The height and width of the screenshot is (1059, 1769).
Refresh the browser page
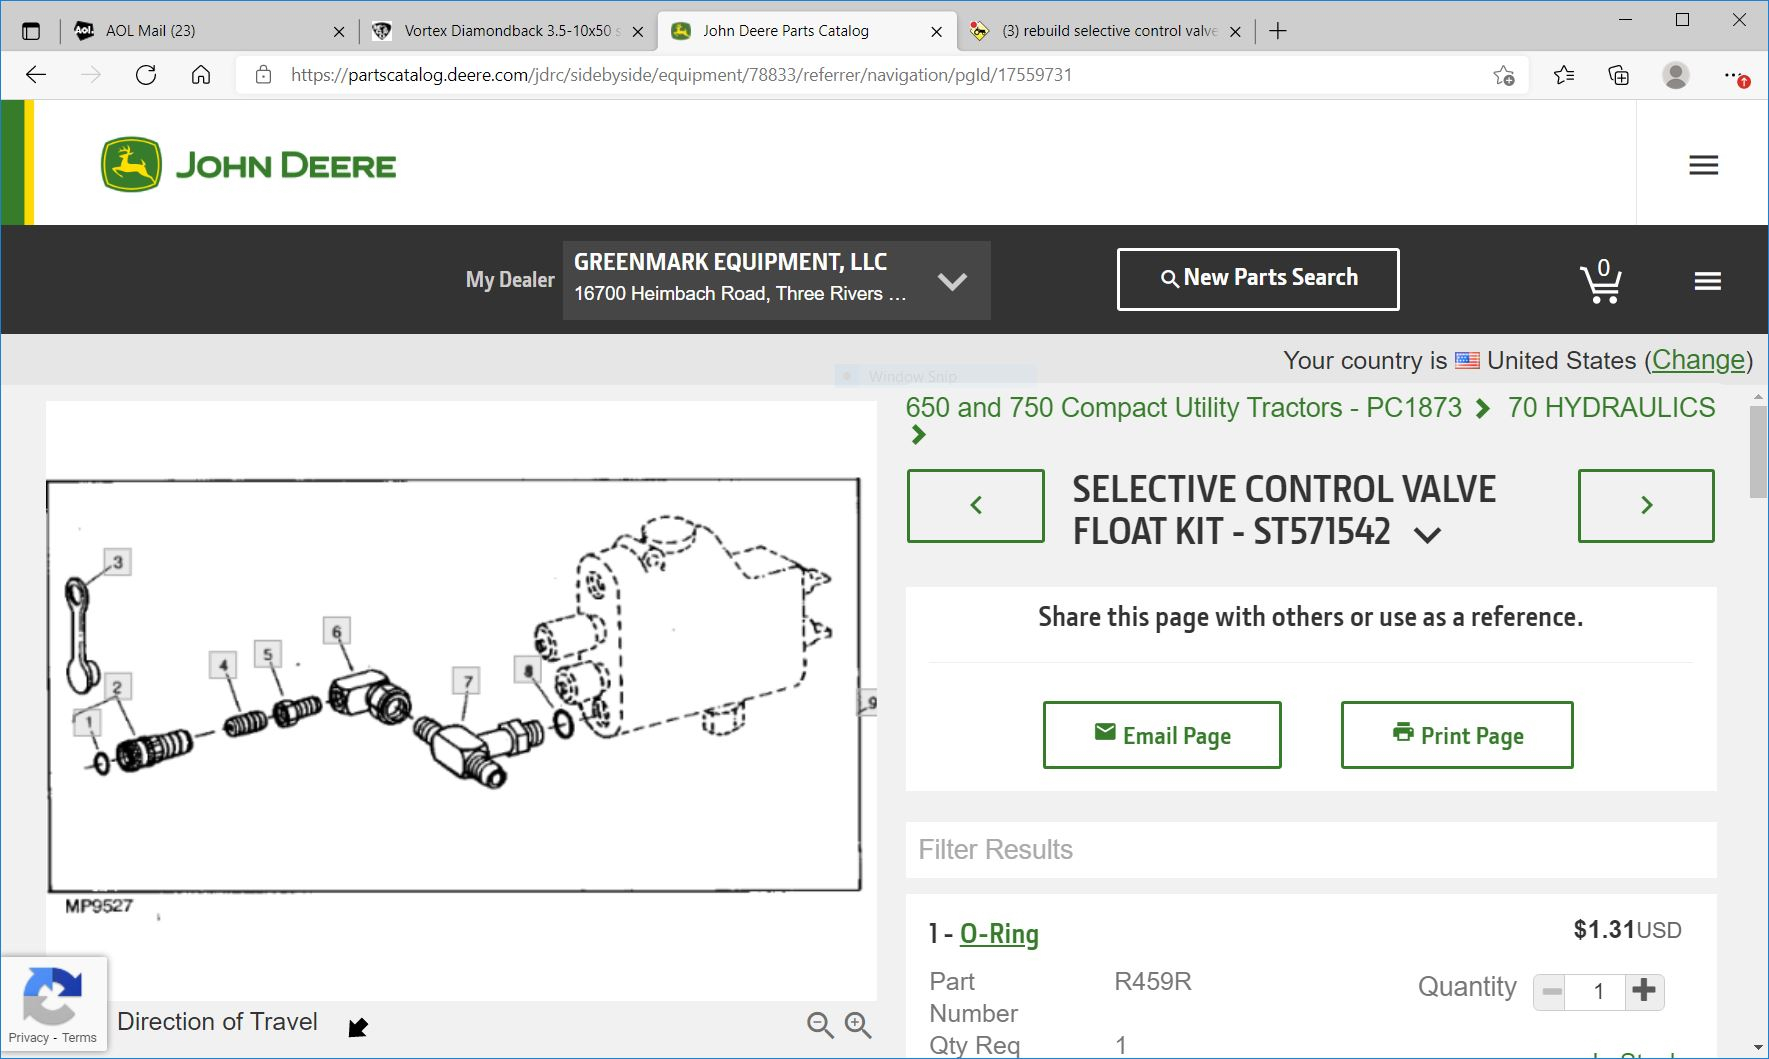click(146, 75)
